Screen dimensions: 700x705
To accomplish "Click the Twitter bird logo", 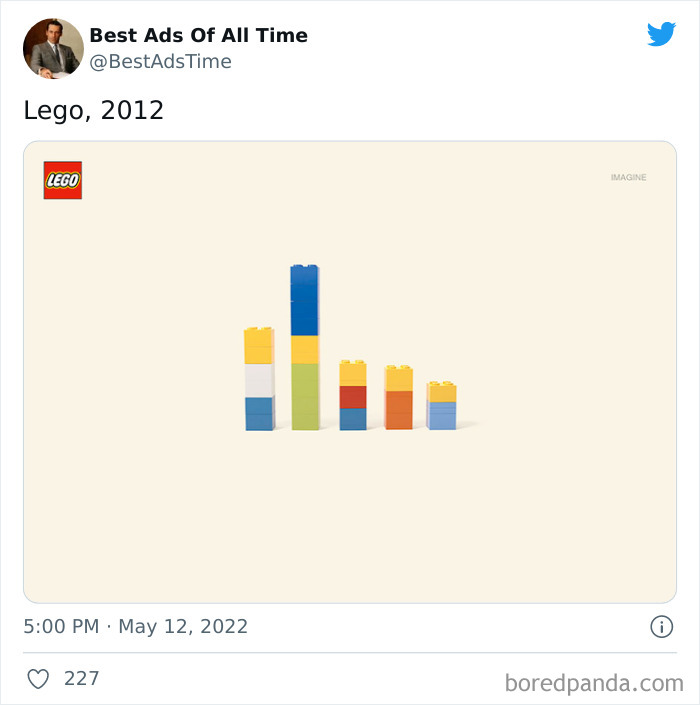I will pyautogui.click(x=661, y=34).
